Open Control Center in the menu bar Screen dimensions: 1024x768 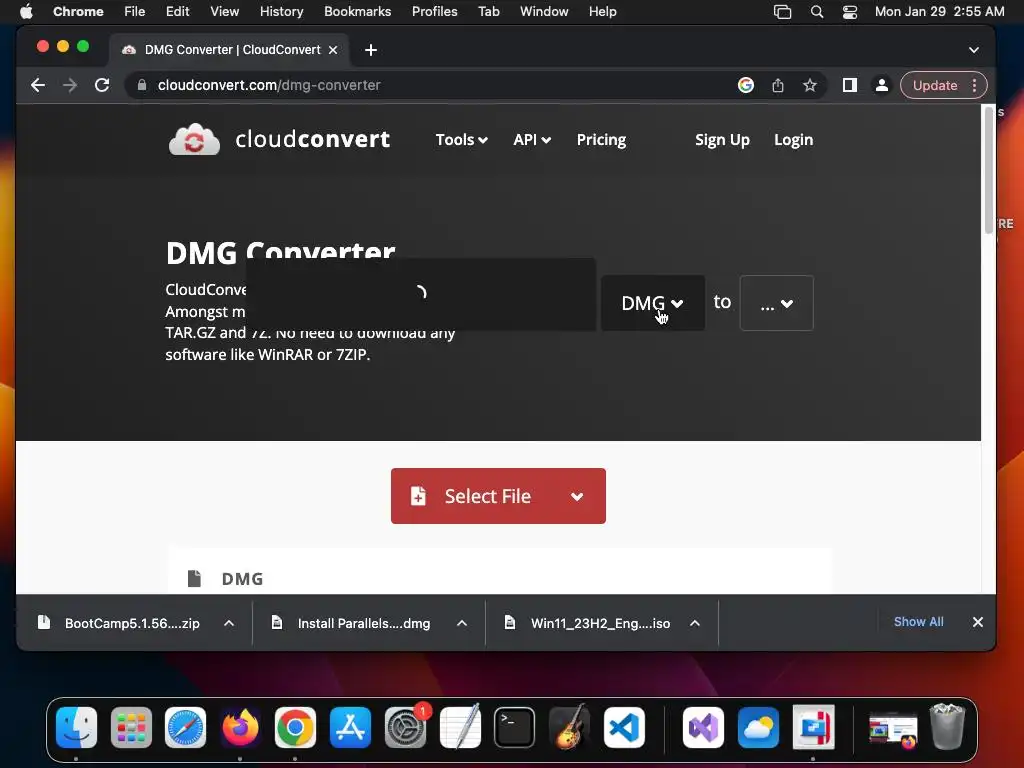pos(850,12)
